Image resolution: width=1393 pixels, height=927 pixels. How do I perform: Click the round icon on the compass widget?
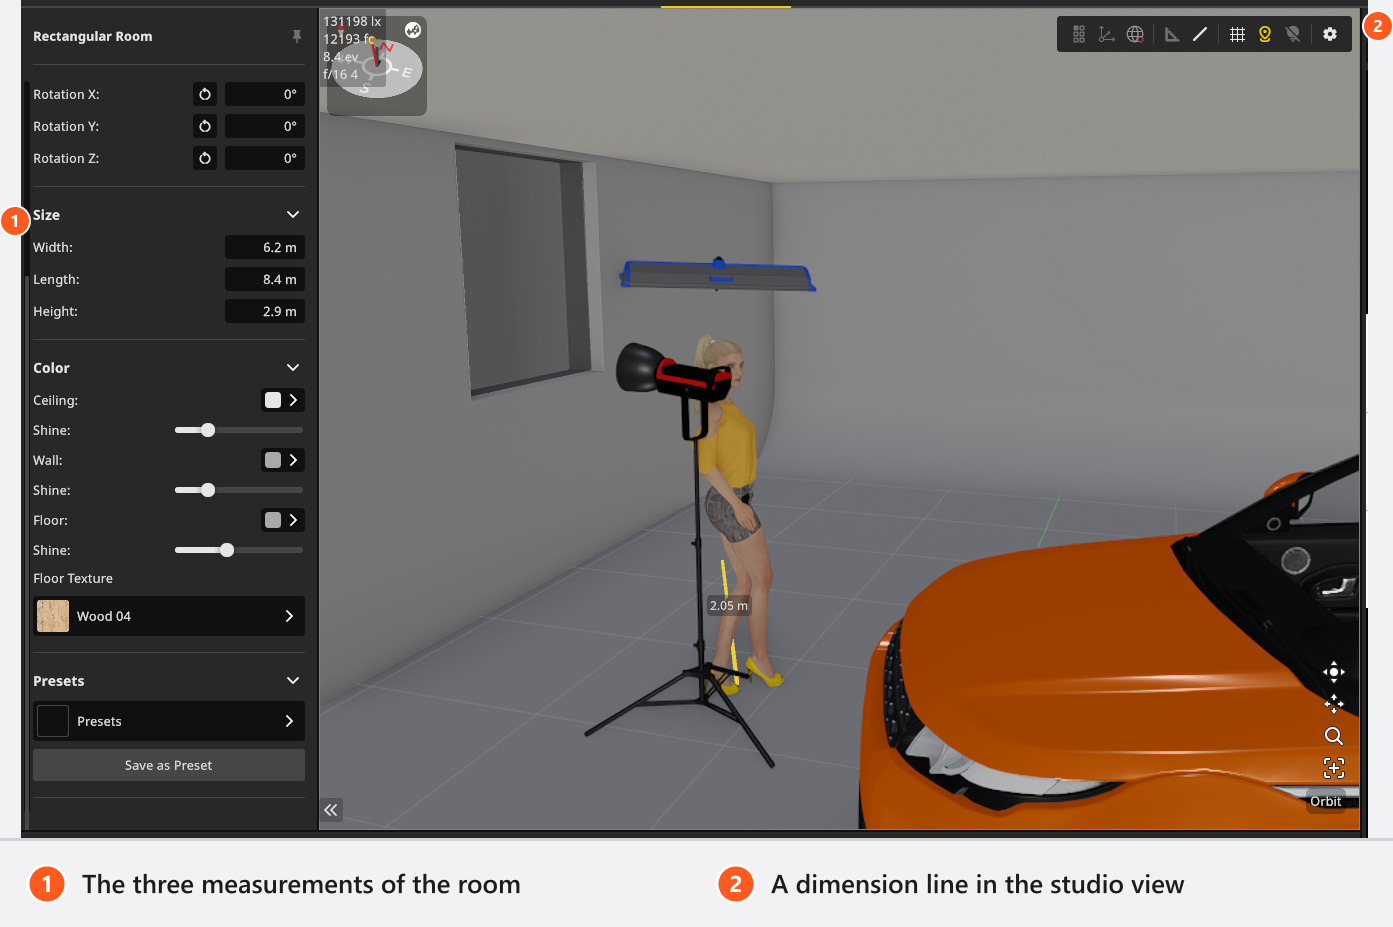click(413, 31)
